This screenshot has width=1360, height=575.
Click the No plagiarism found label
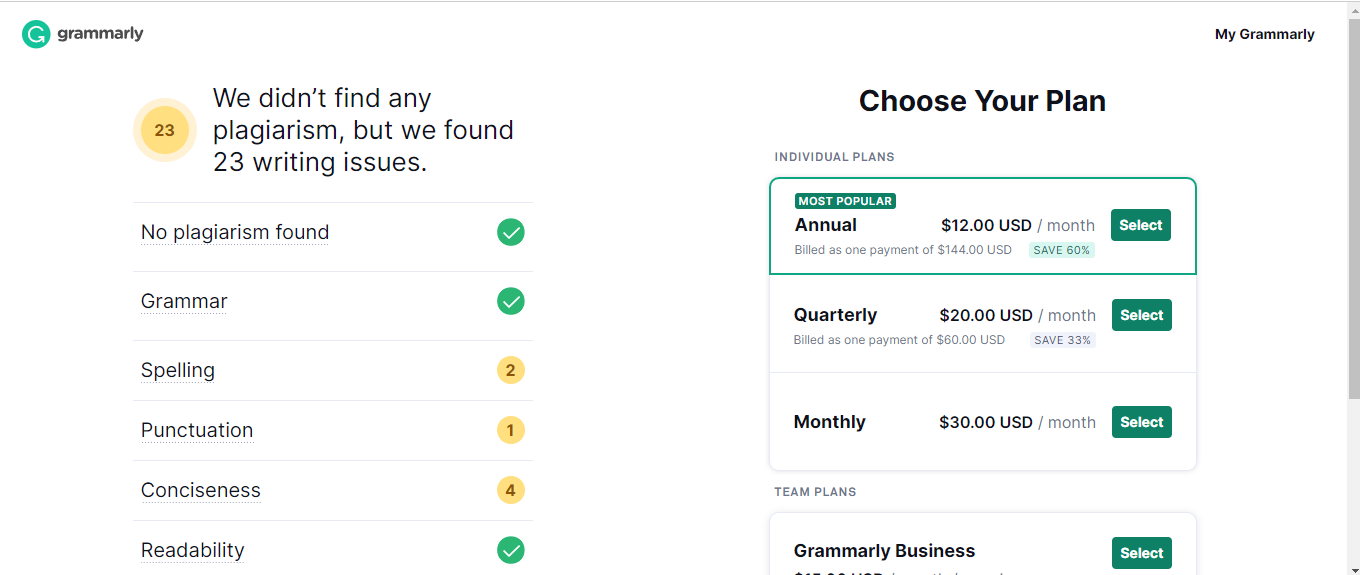tap(235, 233)
